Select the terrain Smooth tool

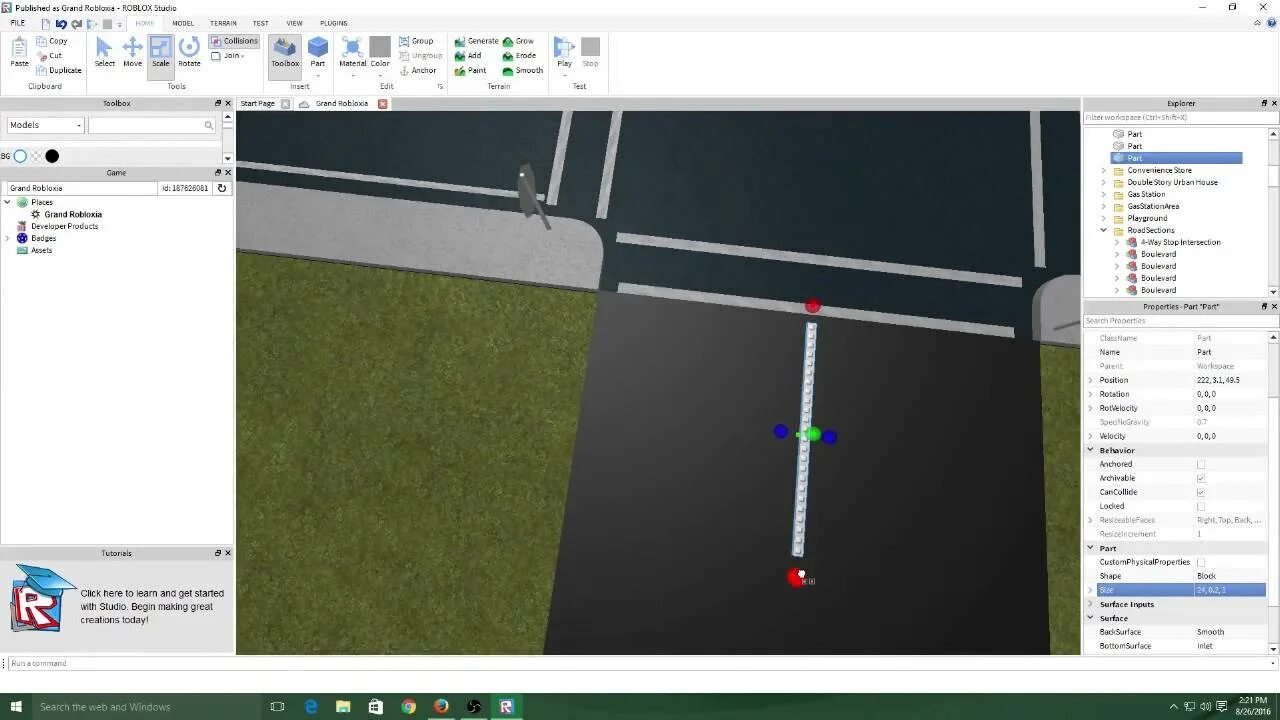coord(522,70)
